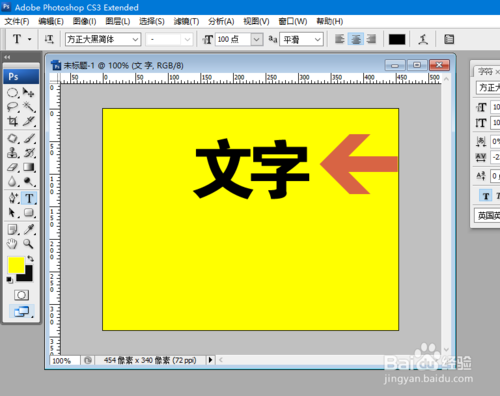The image size is (500, 396).
Task: Toggle text orientation in options bar
Action: click(x=49, y=39)
